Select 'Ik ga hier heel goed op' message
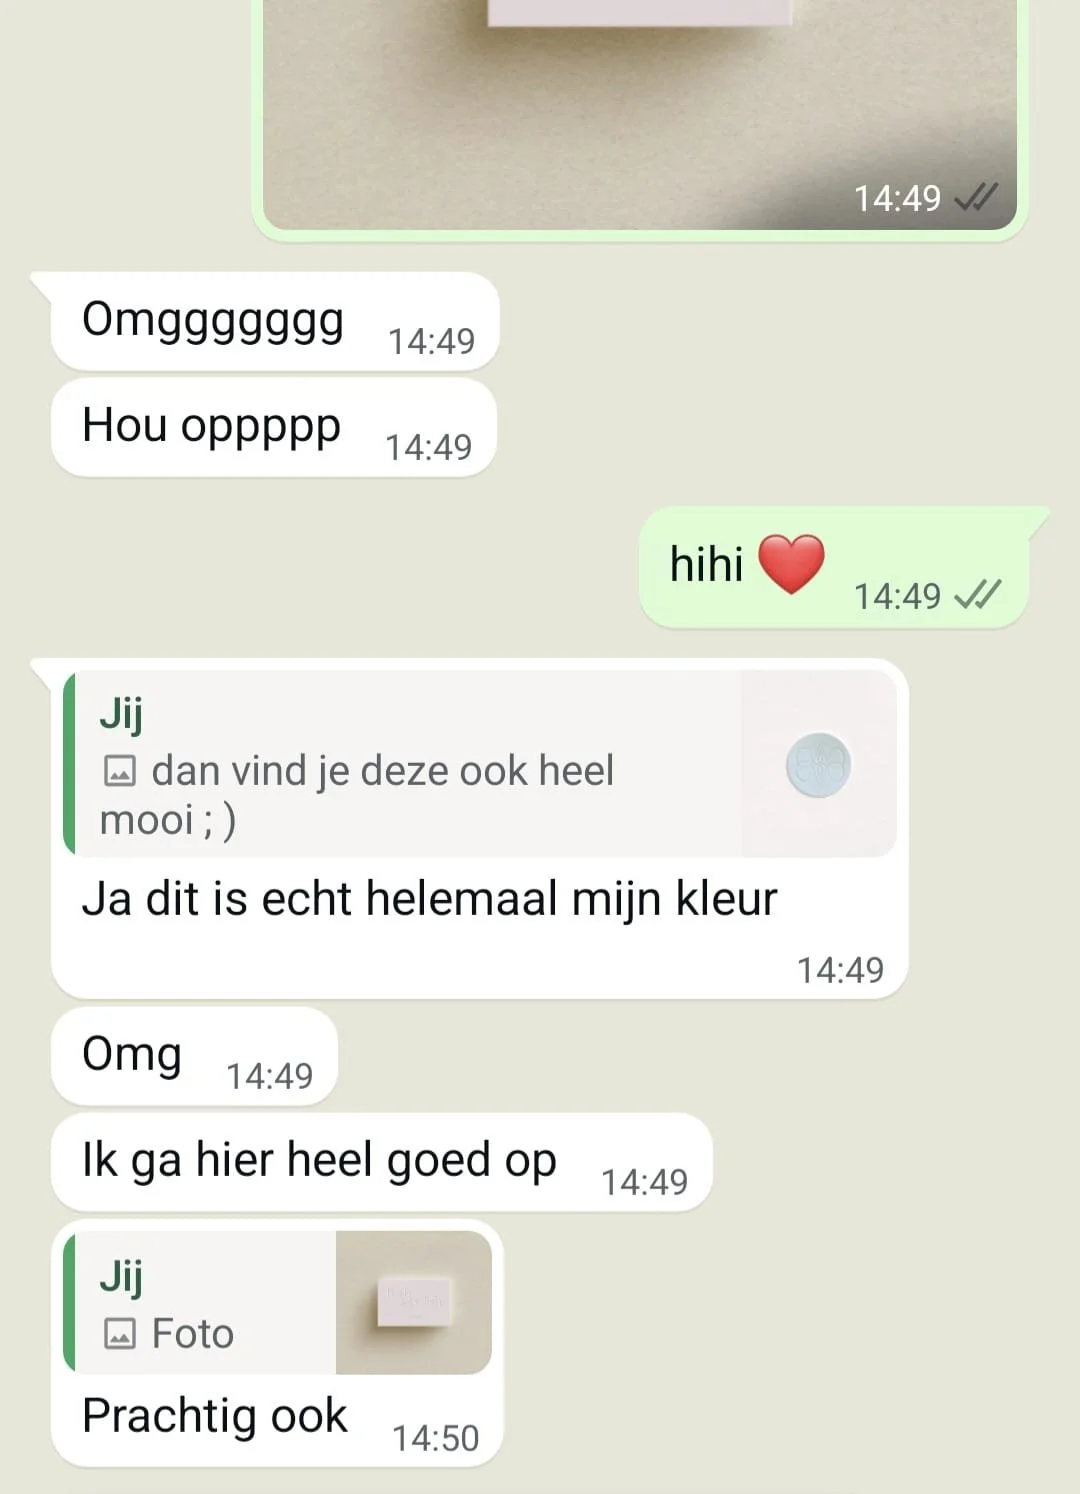Viewport: 1080px width, 1494px height. point(381,1163)
